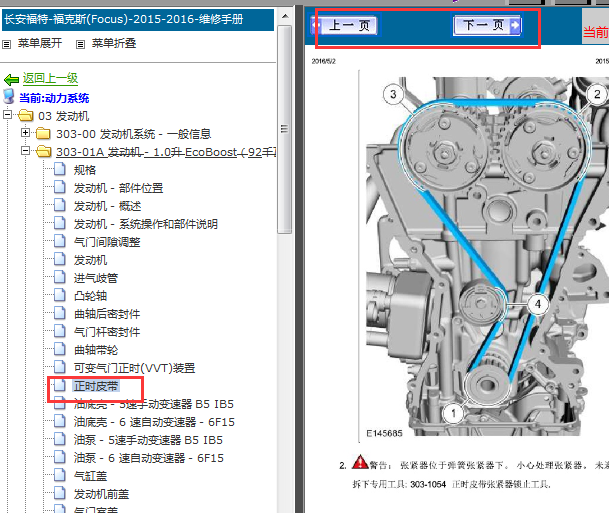Click the tool number 303-1054 text
This screenshot has width=609, height=513.
[x=428, y=485]
